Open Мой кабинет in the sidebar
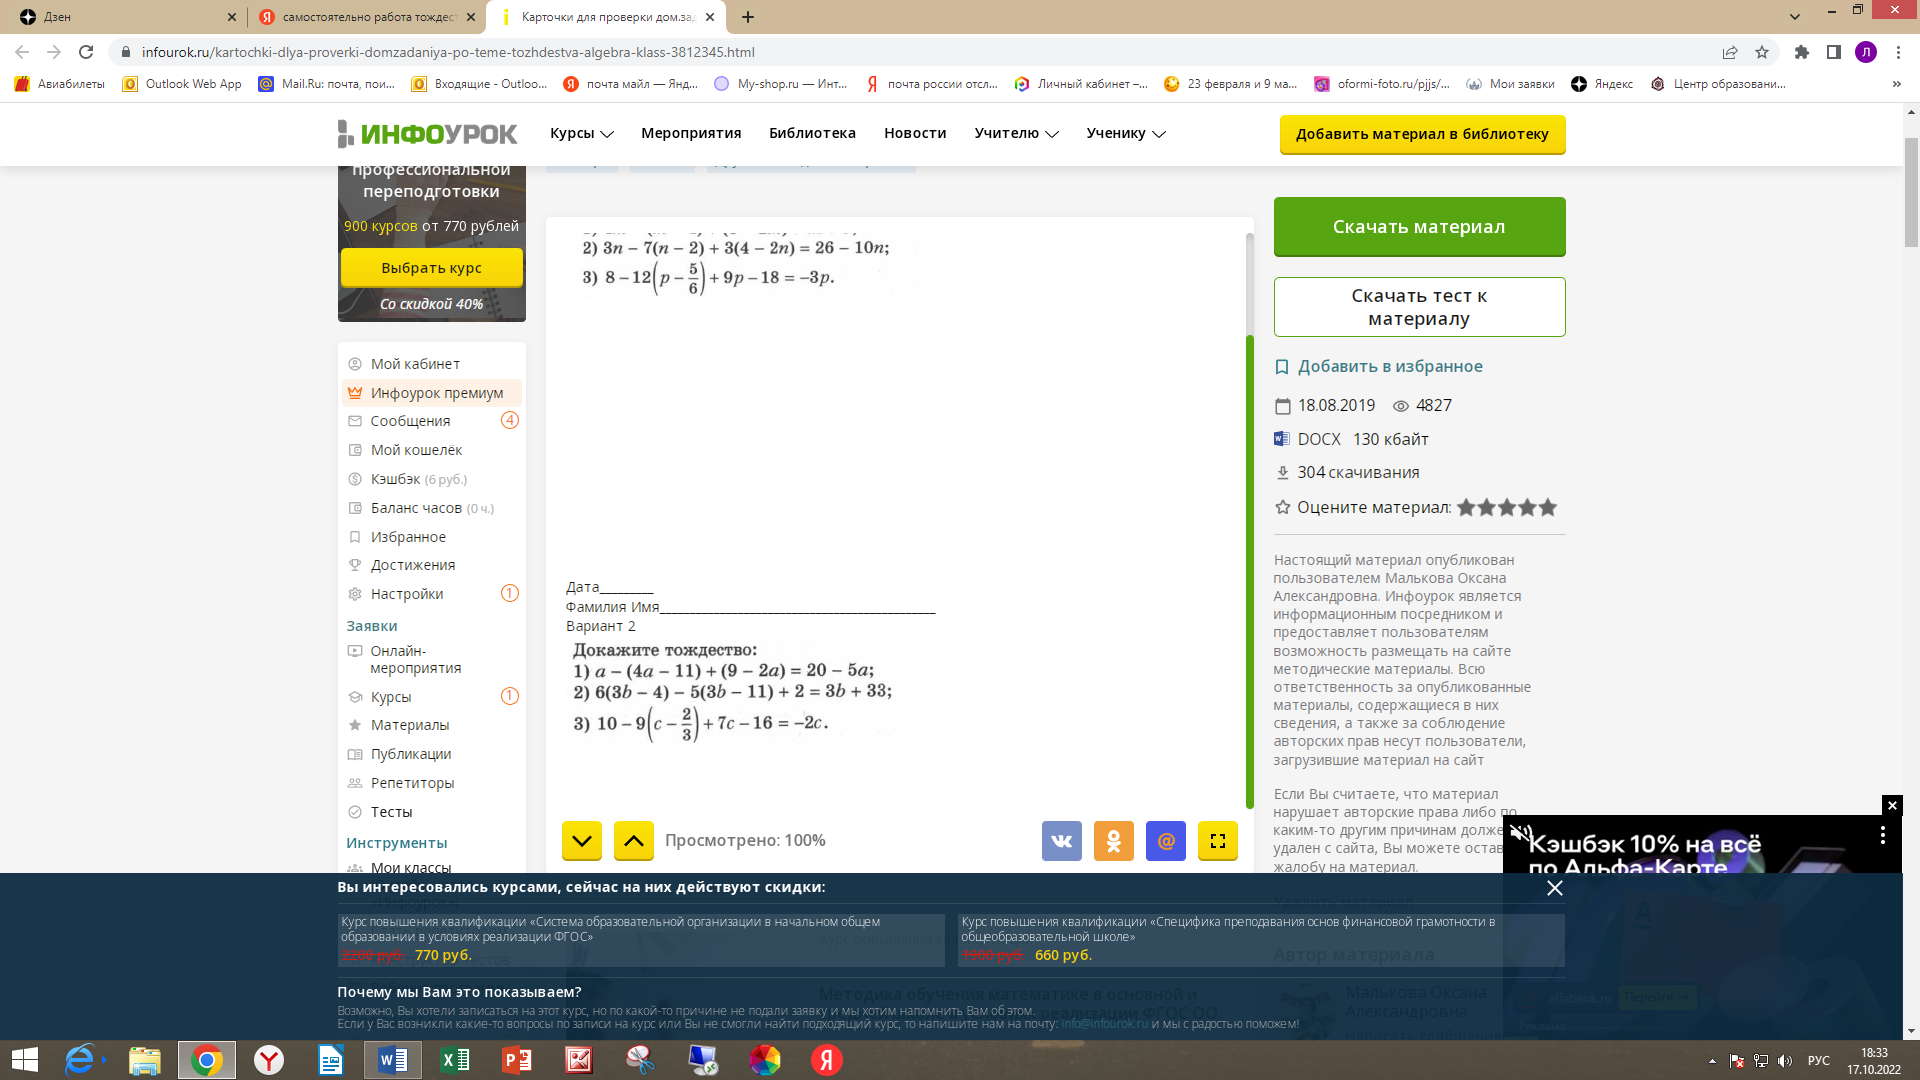 click(415, 364)
